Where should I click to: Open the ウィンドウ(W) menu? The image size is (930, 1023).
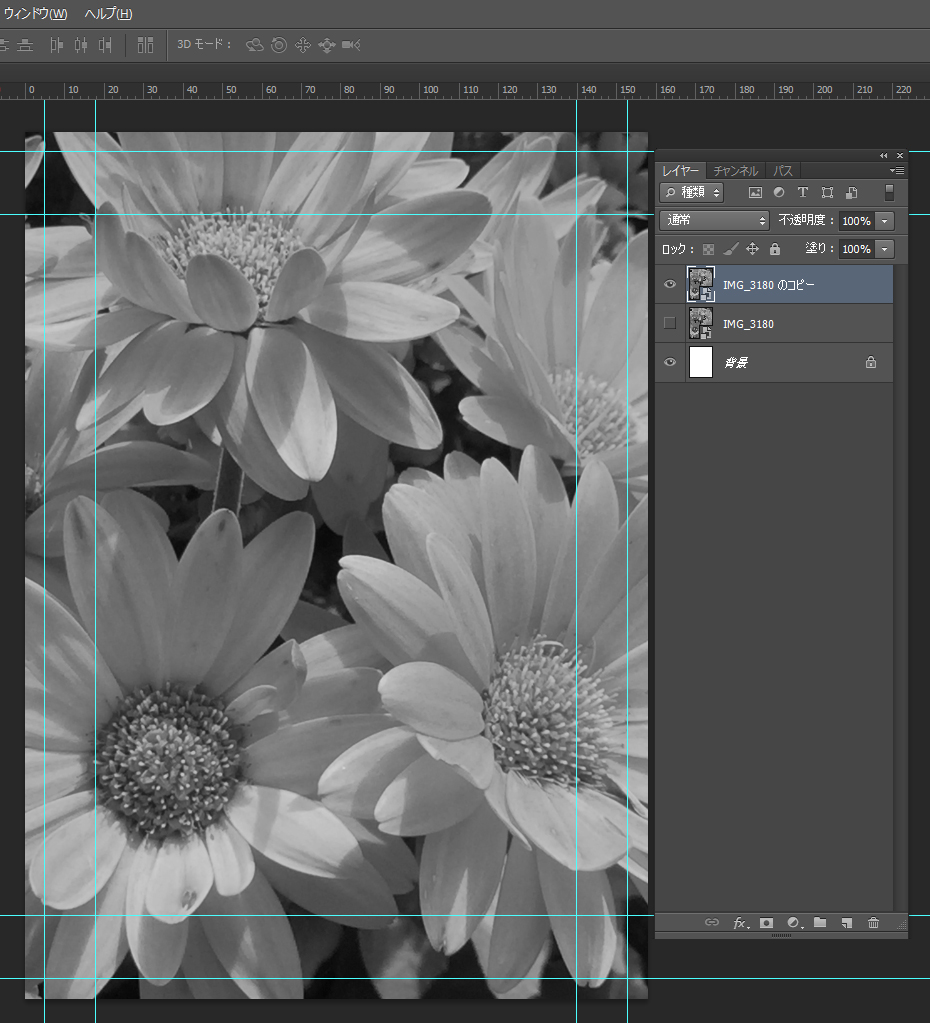point(36,14)
